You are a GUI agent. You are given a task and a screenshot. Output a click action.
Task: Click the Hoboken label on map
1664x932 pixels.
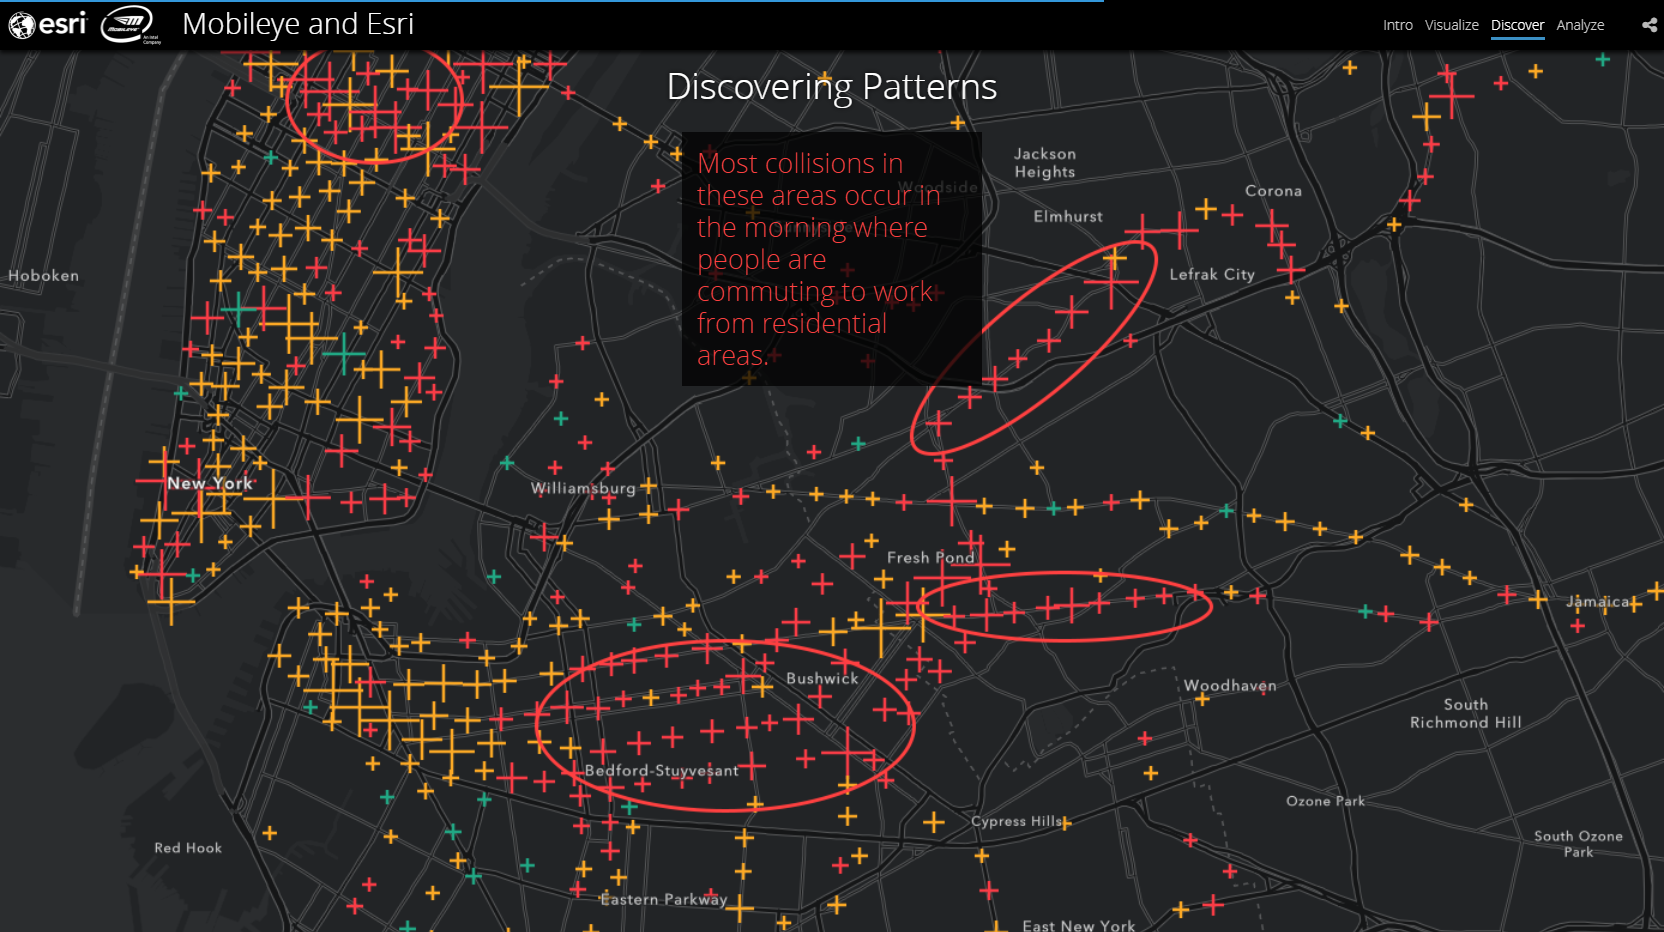tap(43, 276)
